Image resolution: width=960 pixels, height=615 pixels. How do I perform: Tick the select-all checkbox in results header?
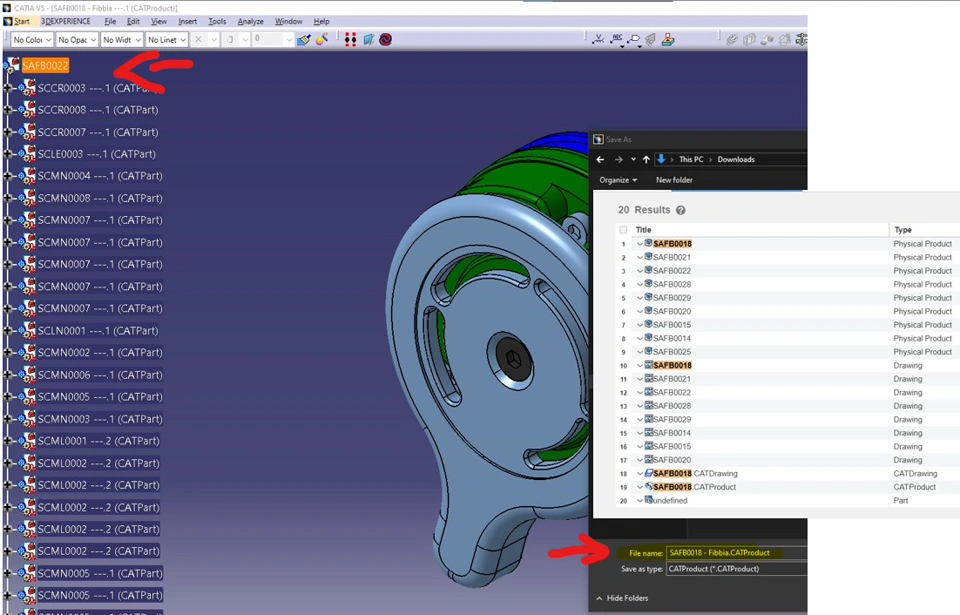coord(623,230)
